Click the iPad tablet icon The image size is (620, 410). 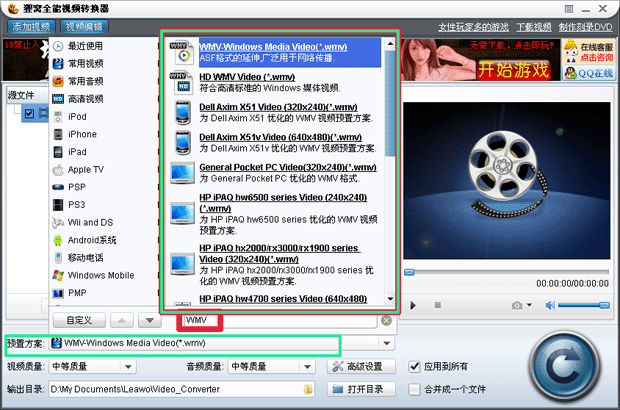pyautogui.click(x=58, y=152)
